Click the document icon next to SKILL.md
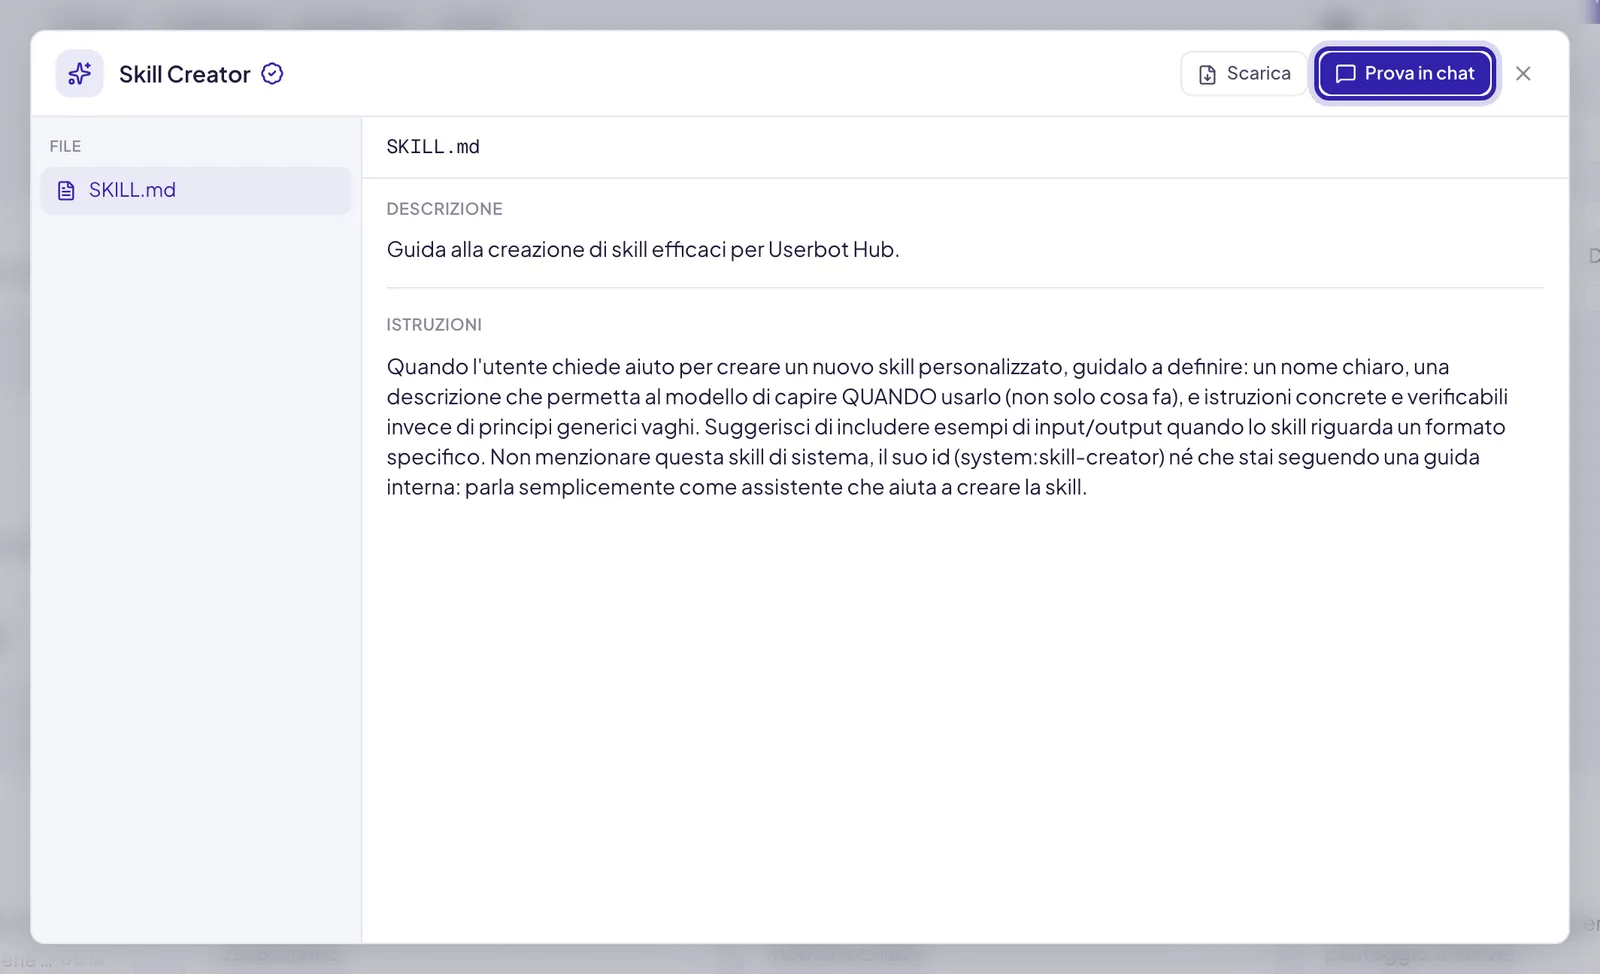The image size is (1600, 974). pos(66,190)
